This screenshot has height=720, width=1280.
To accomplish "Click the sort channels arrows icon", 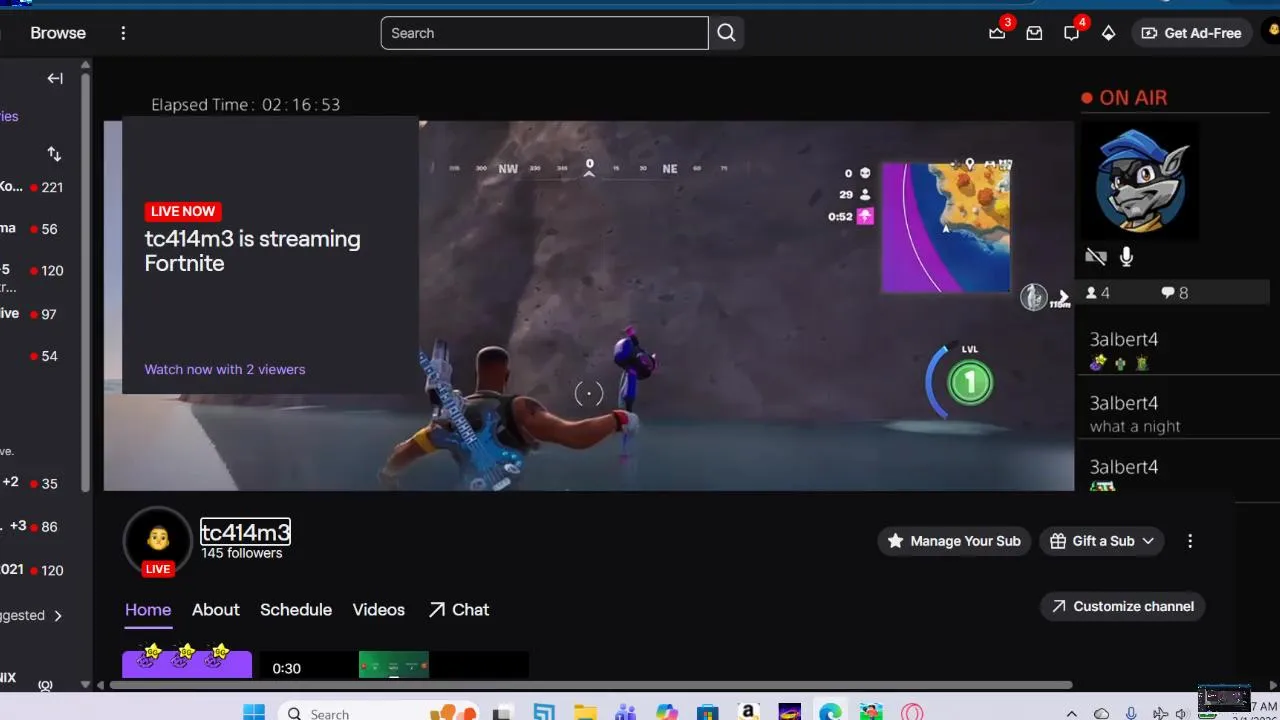I will coord(54,154).
